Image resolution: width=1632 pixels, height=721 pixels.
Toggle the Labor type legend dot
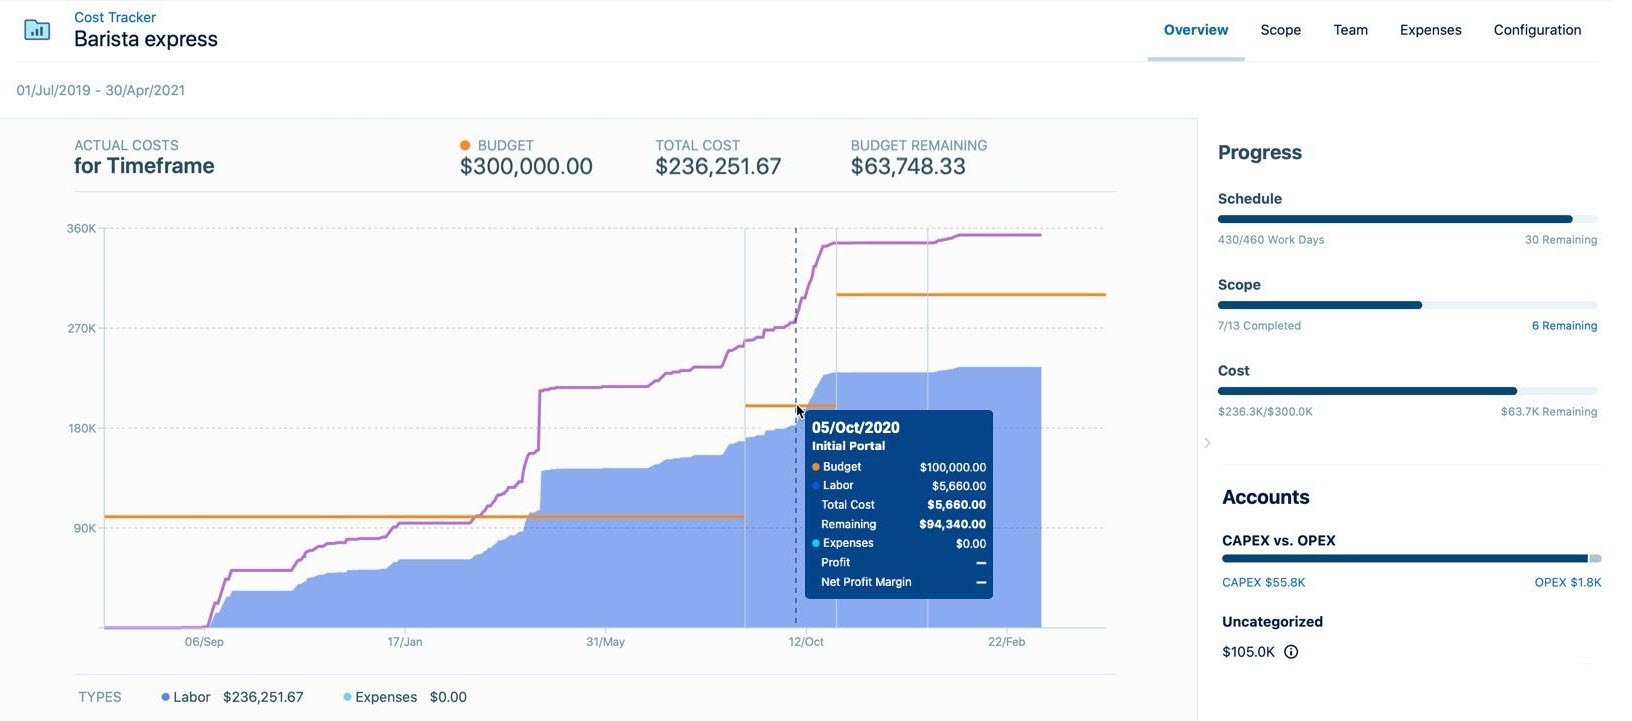[x=165, y=697]
